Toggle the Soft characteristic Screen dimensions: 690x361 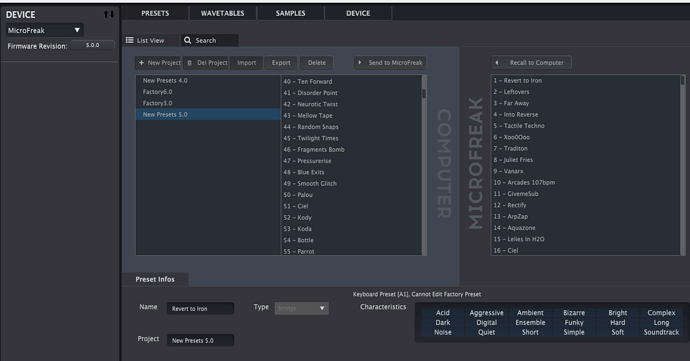[x=618, y=332]
